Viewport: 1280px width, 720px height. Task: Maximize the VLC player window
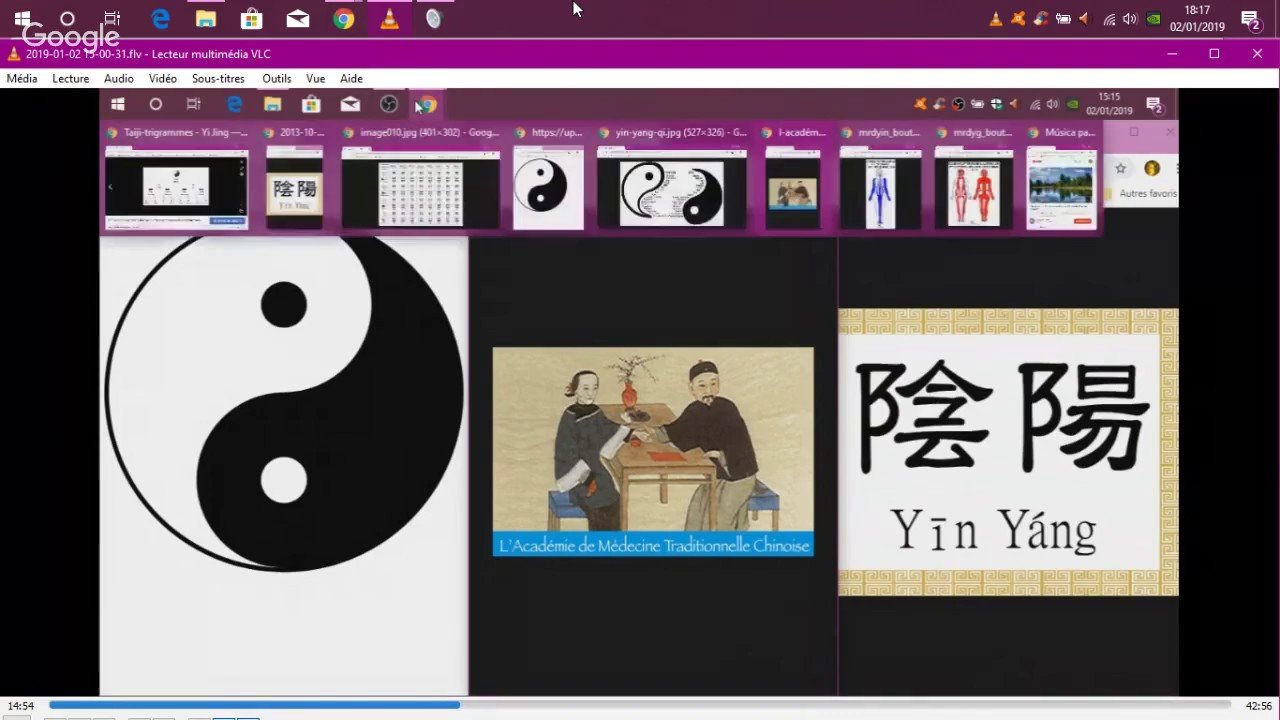click(x=1214, y=54)
